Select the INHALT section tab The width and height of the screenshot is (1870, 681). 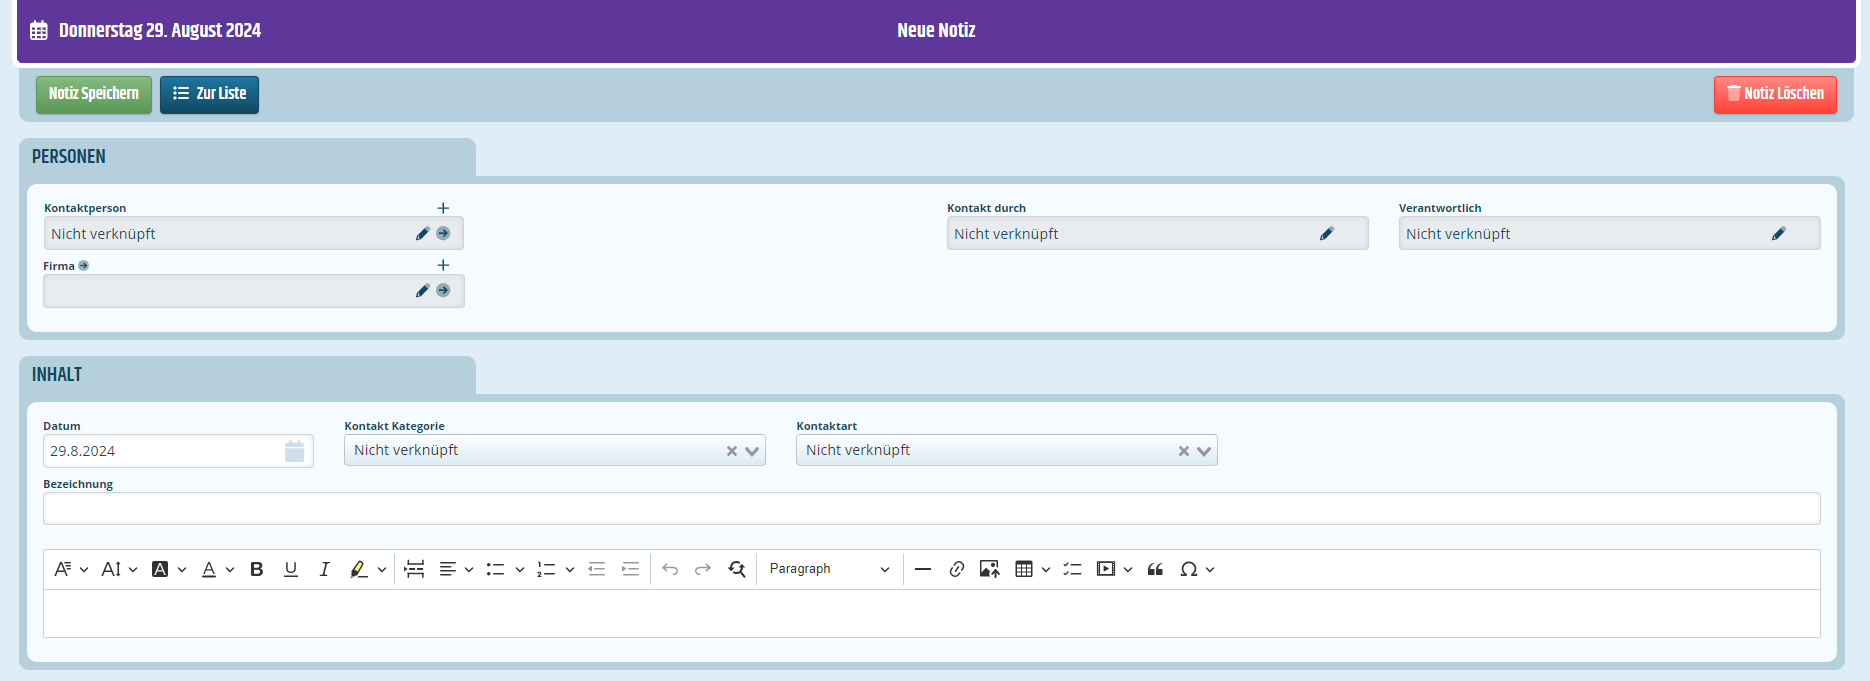(247, 375)
